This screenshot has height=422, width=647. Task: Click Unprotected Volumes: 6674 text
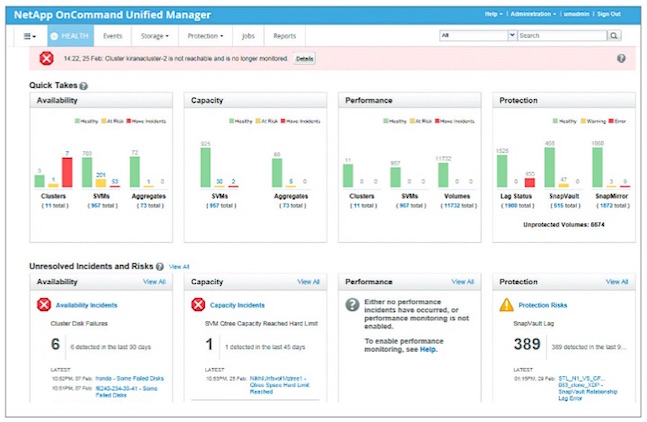point(564,225)
